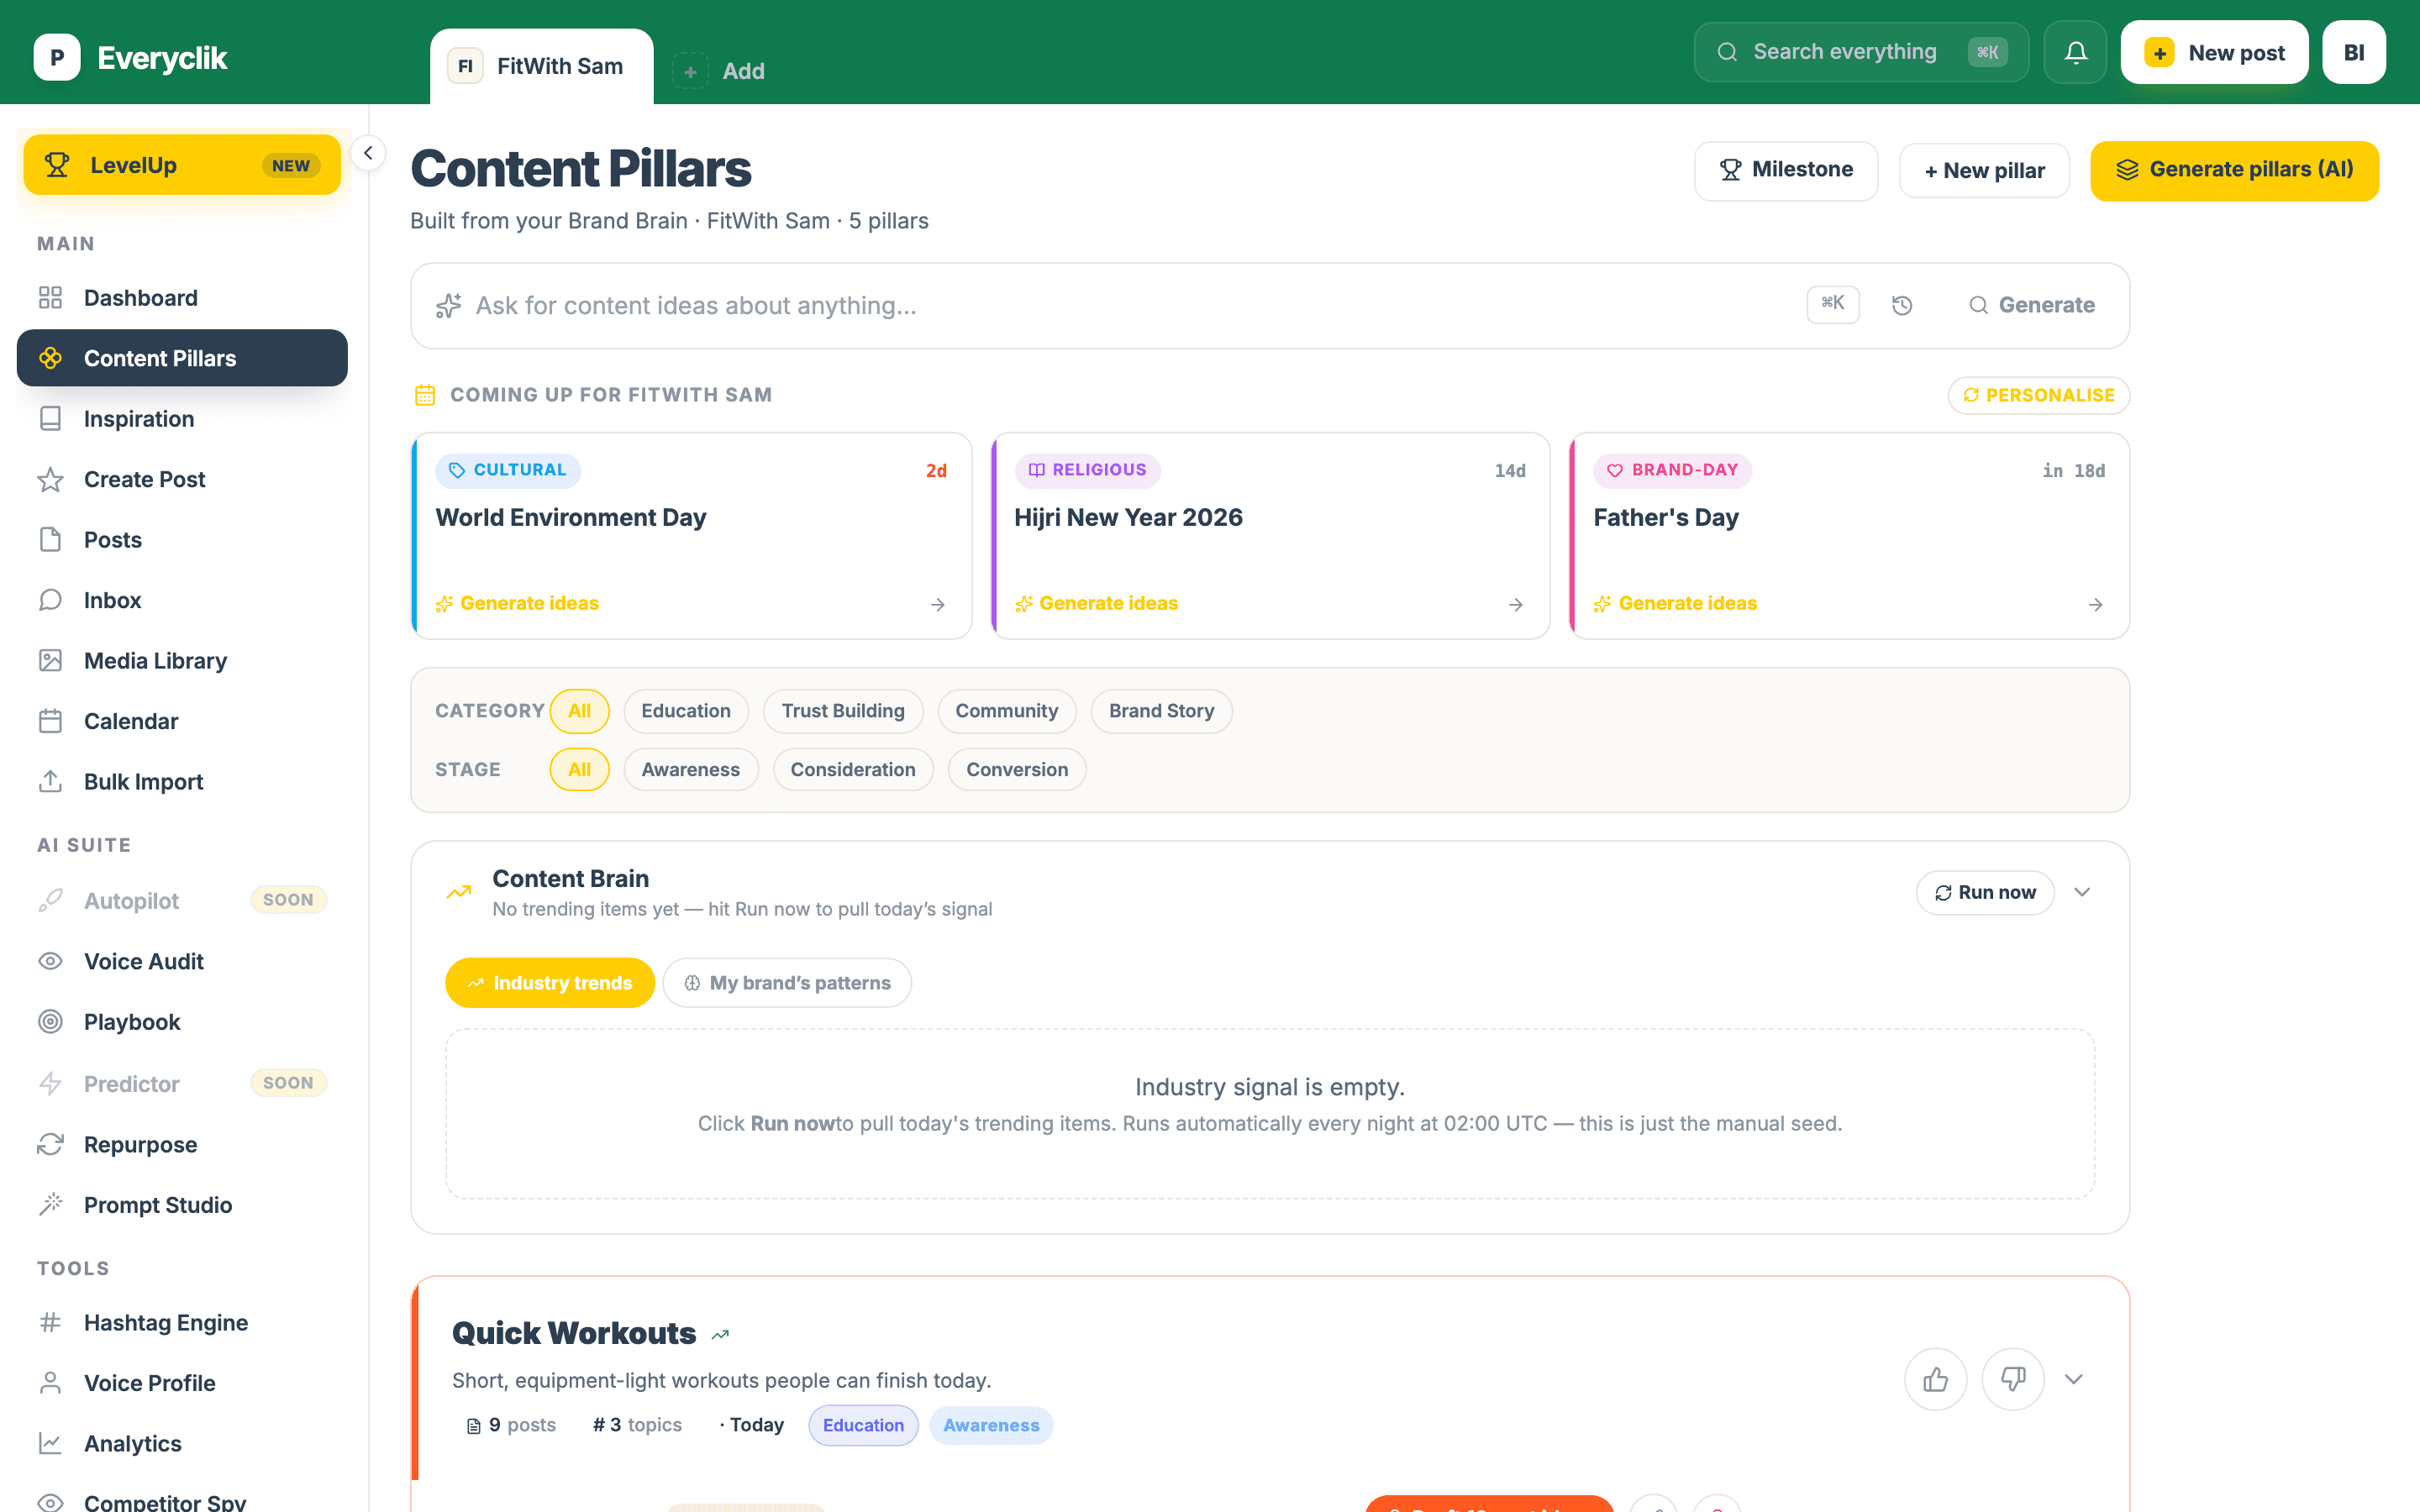
Task: Click the BI profile avatar
Action: (x=2354, y=53)
